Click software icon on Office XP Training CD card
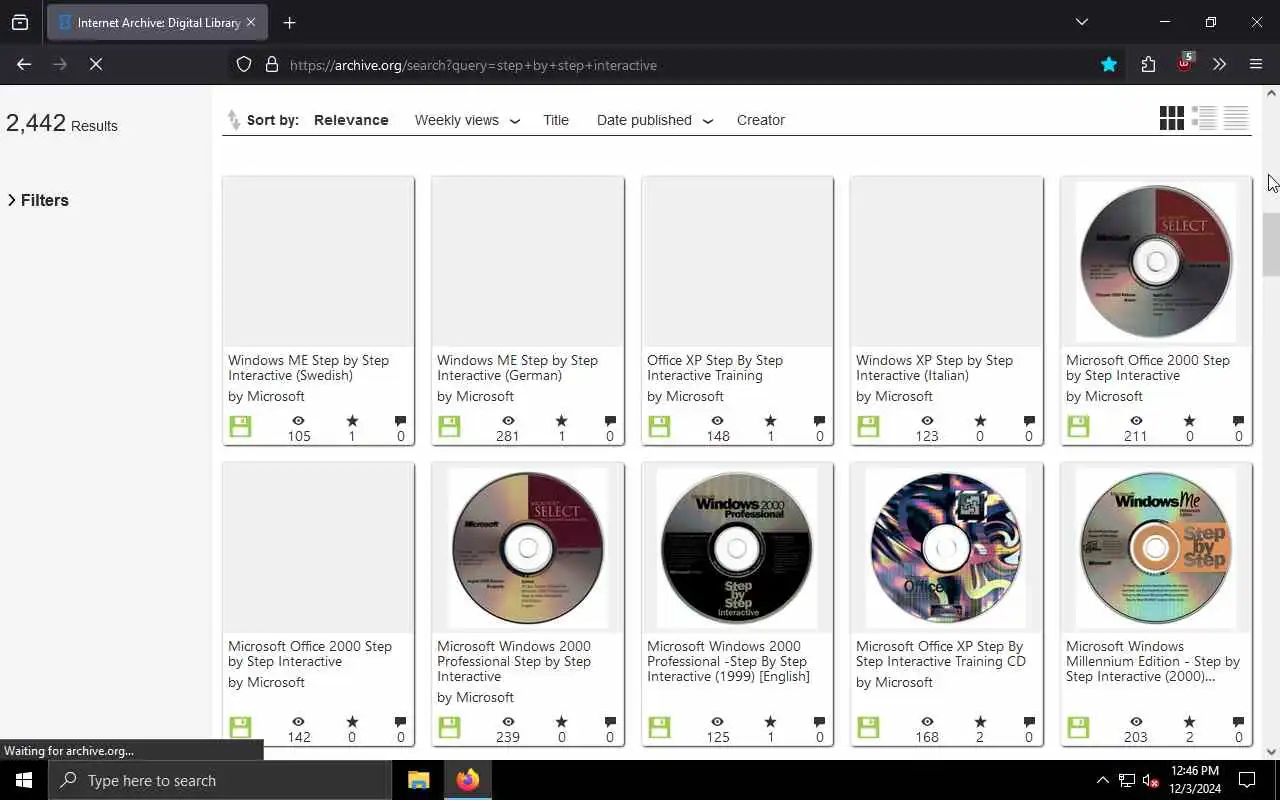This screenshot has height=800, width=1280. [868, 728]
